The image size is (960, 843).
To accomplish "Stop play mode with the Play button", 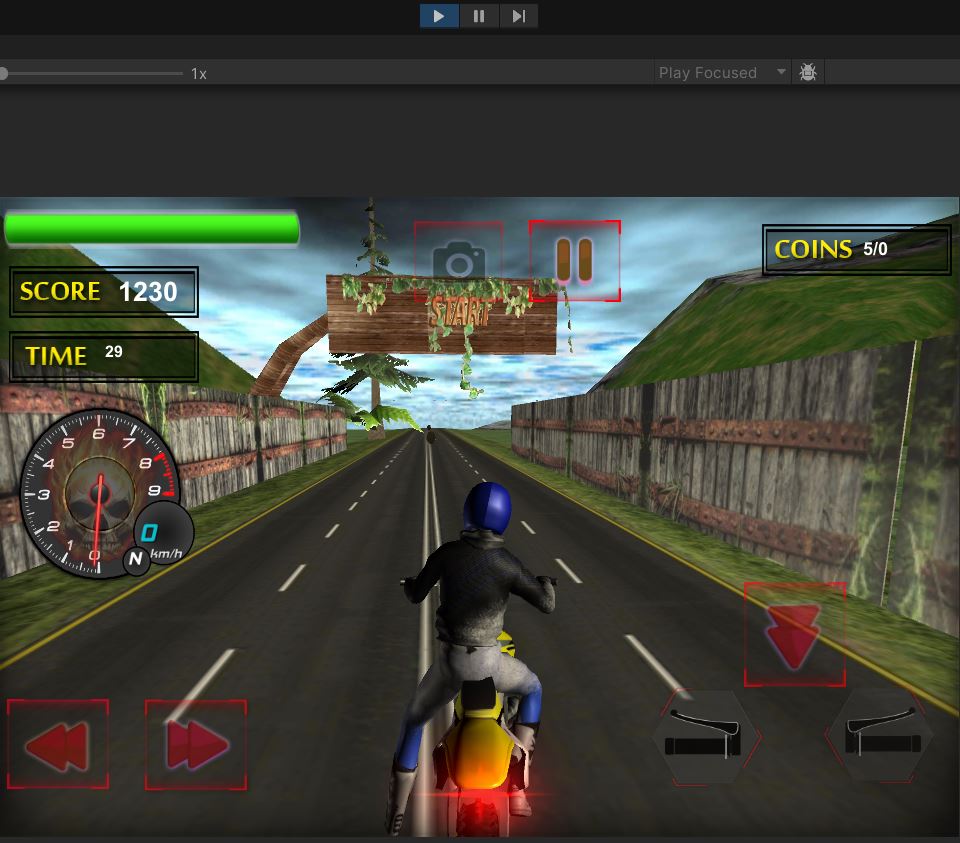I will pyautogui.click(x=439, y=16).
